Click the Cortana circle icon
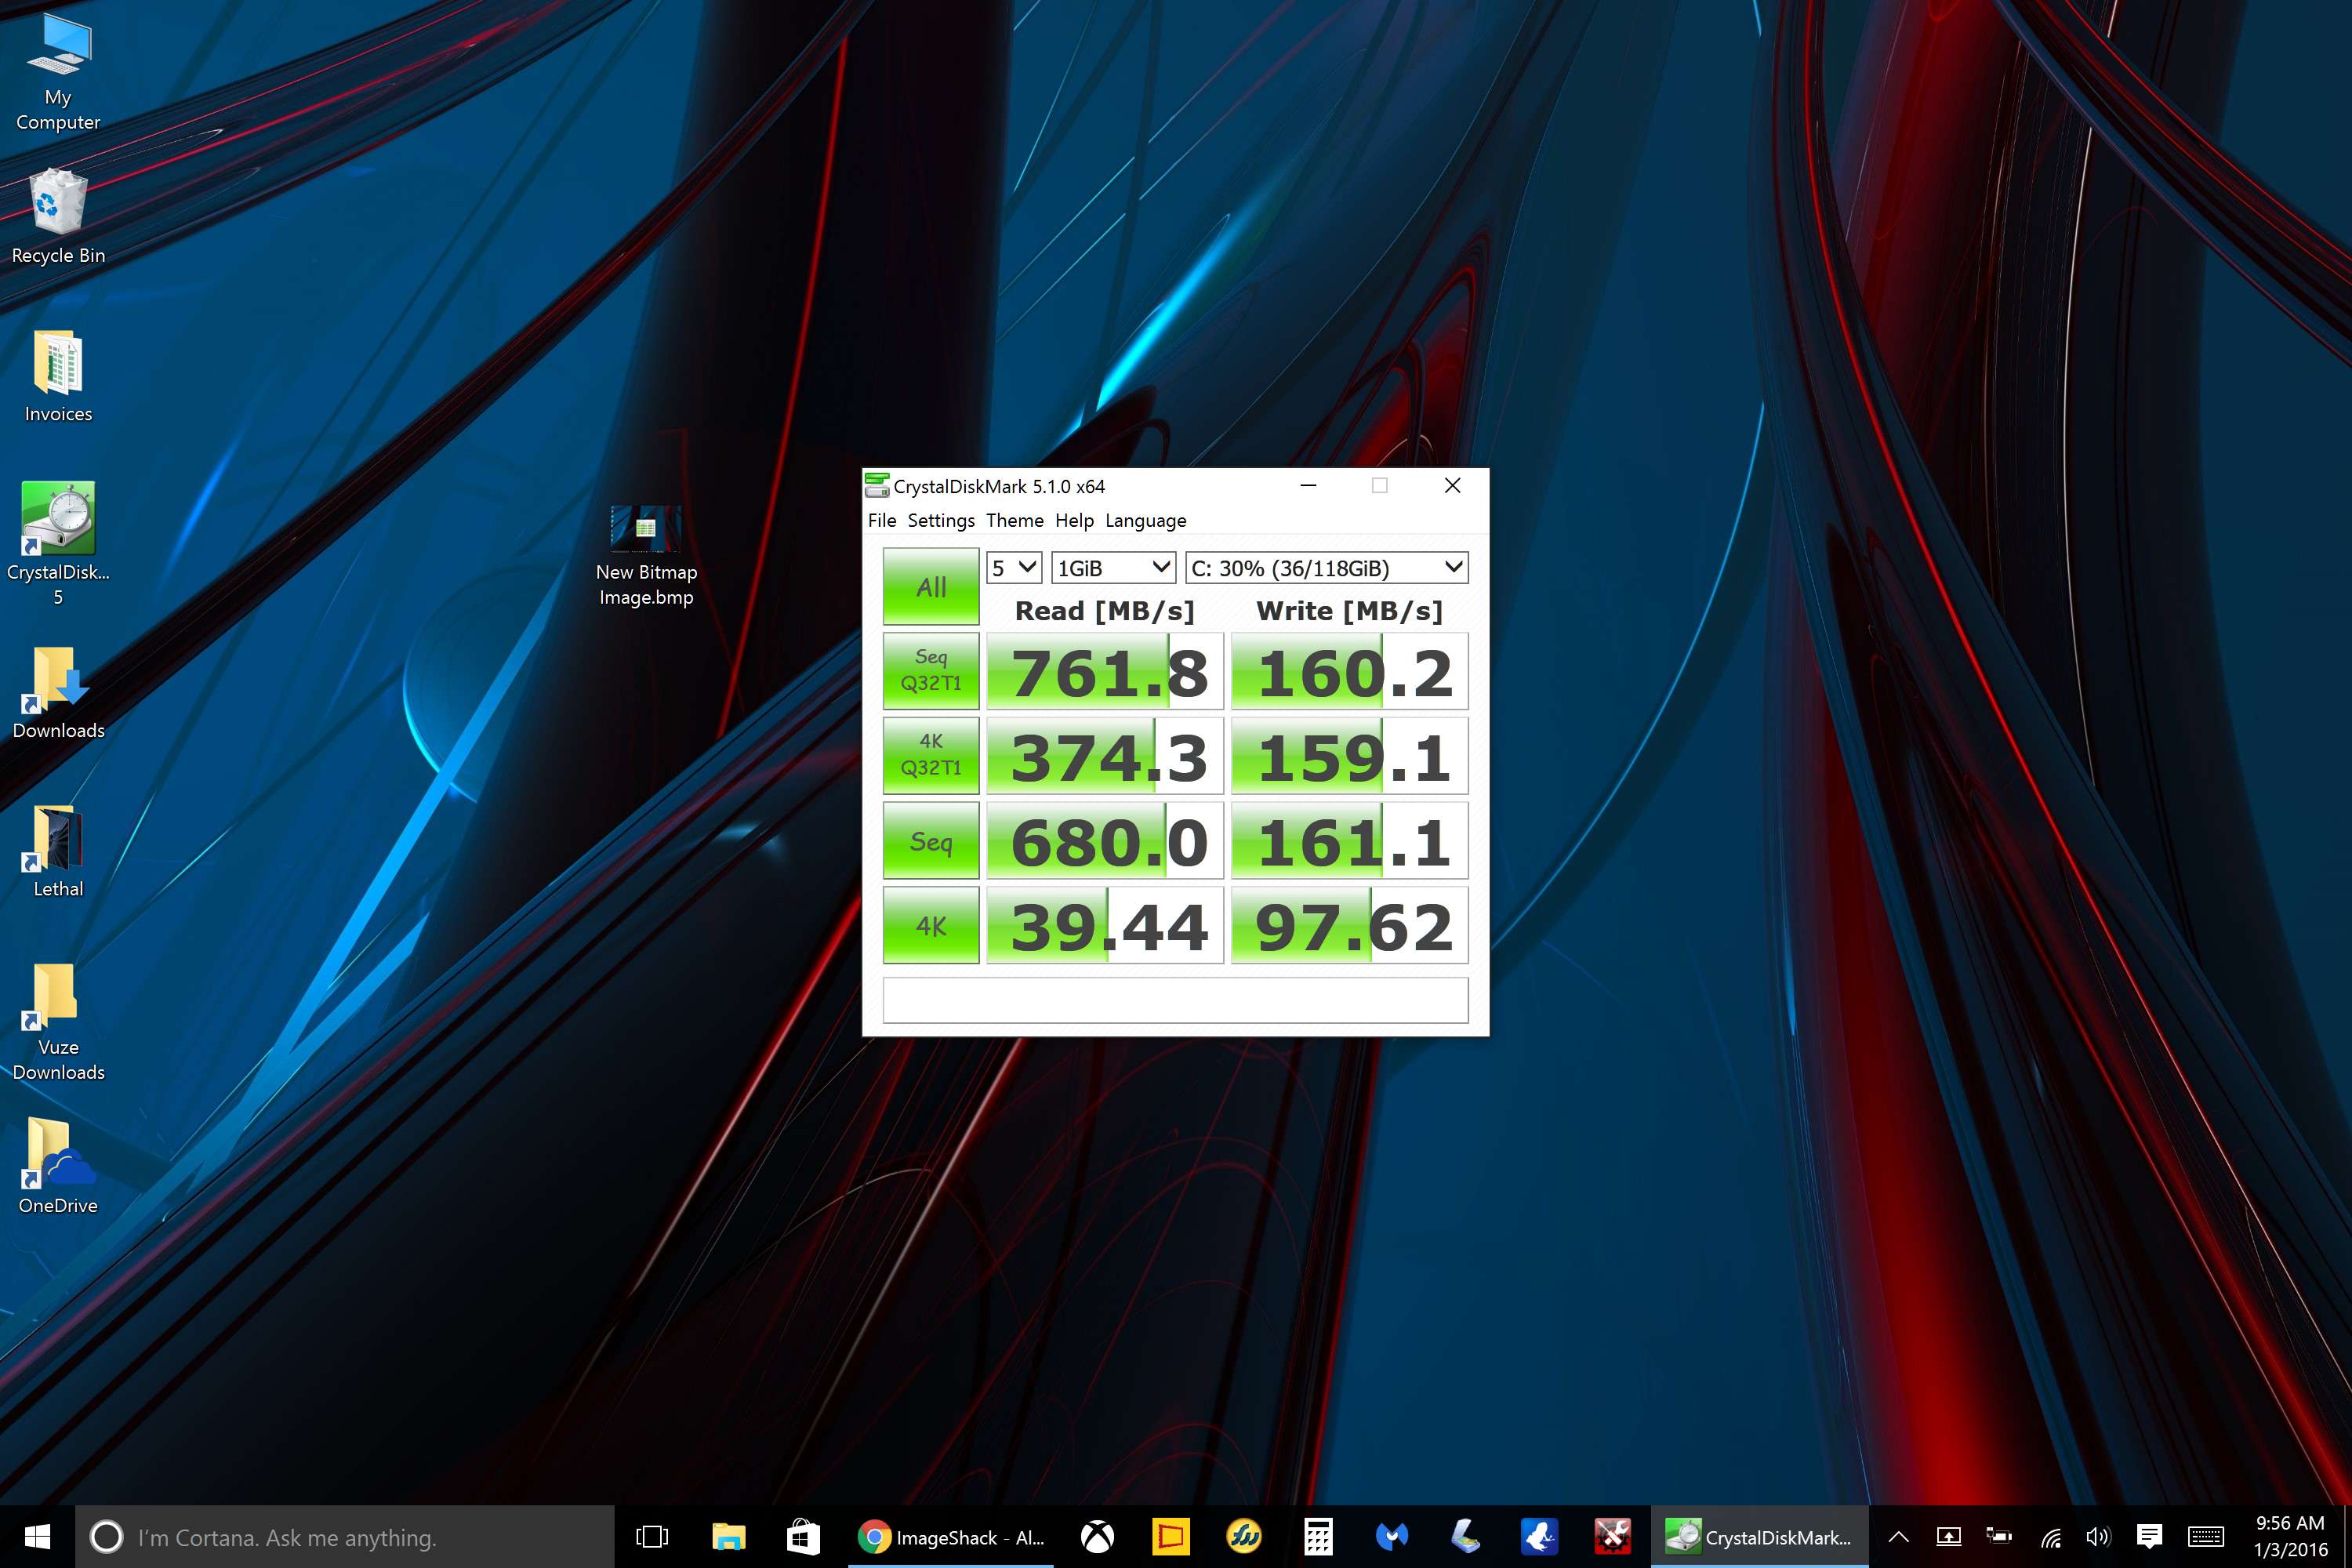 (x=106, y=1537)
